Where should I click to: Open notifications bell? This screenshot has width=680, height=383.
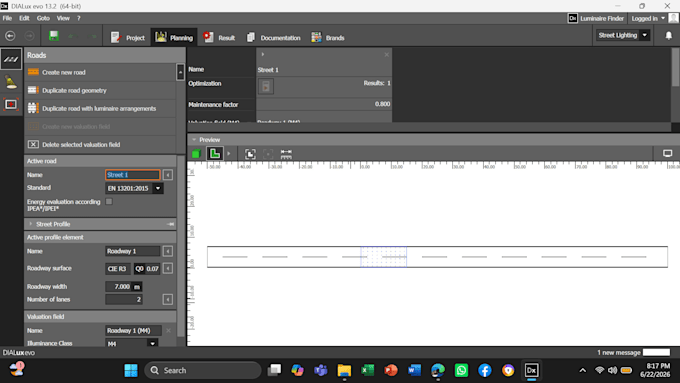(668, 36)
